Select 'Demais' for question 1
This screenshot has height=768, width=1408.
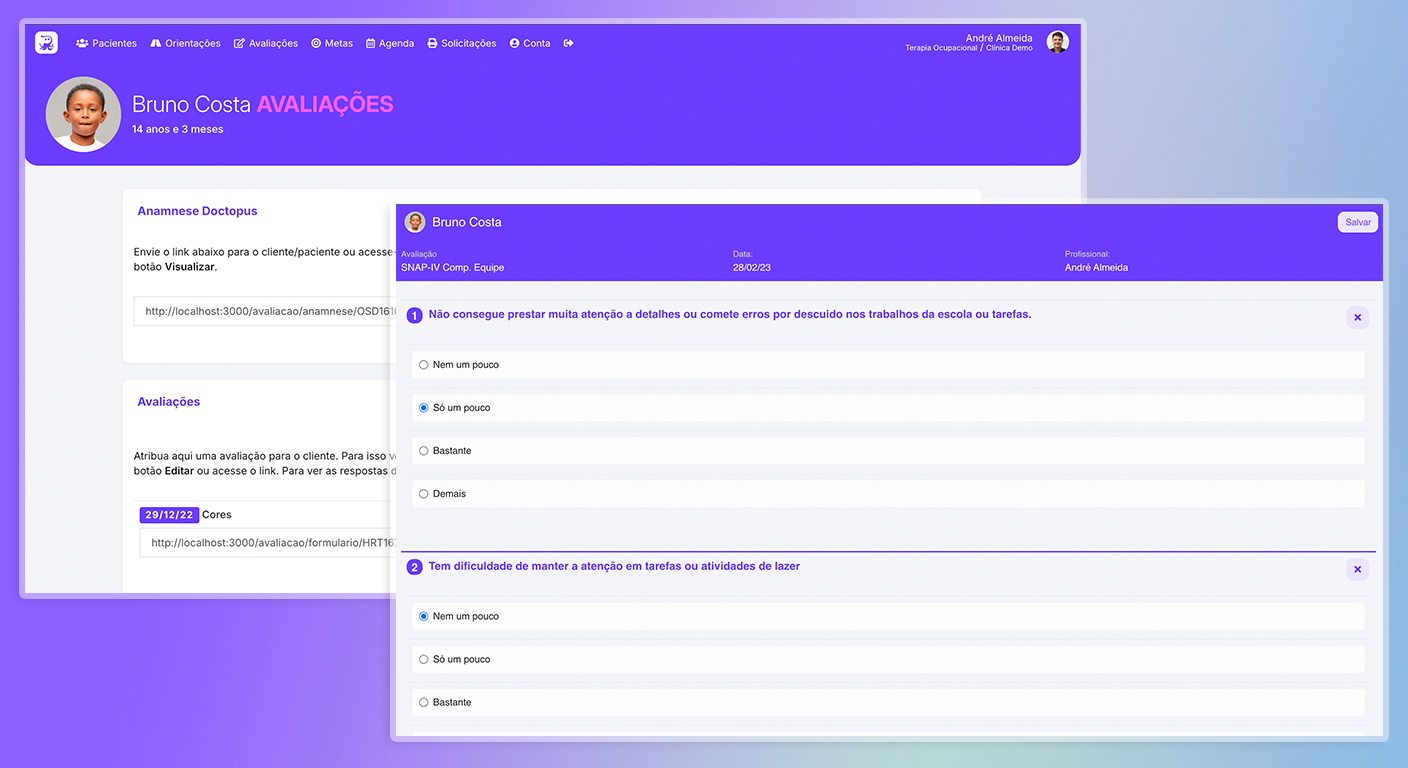(x=424, y=494)
